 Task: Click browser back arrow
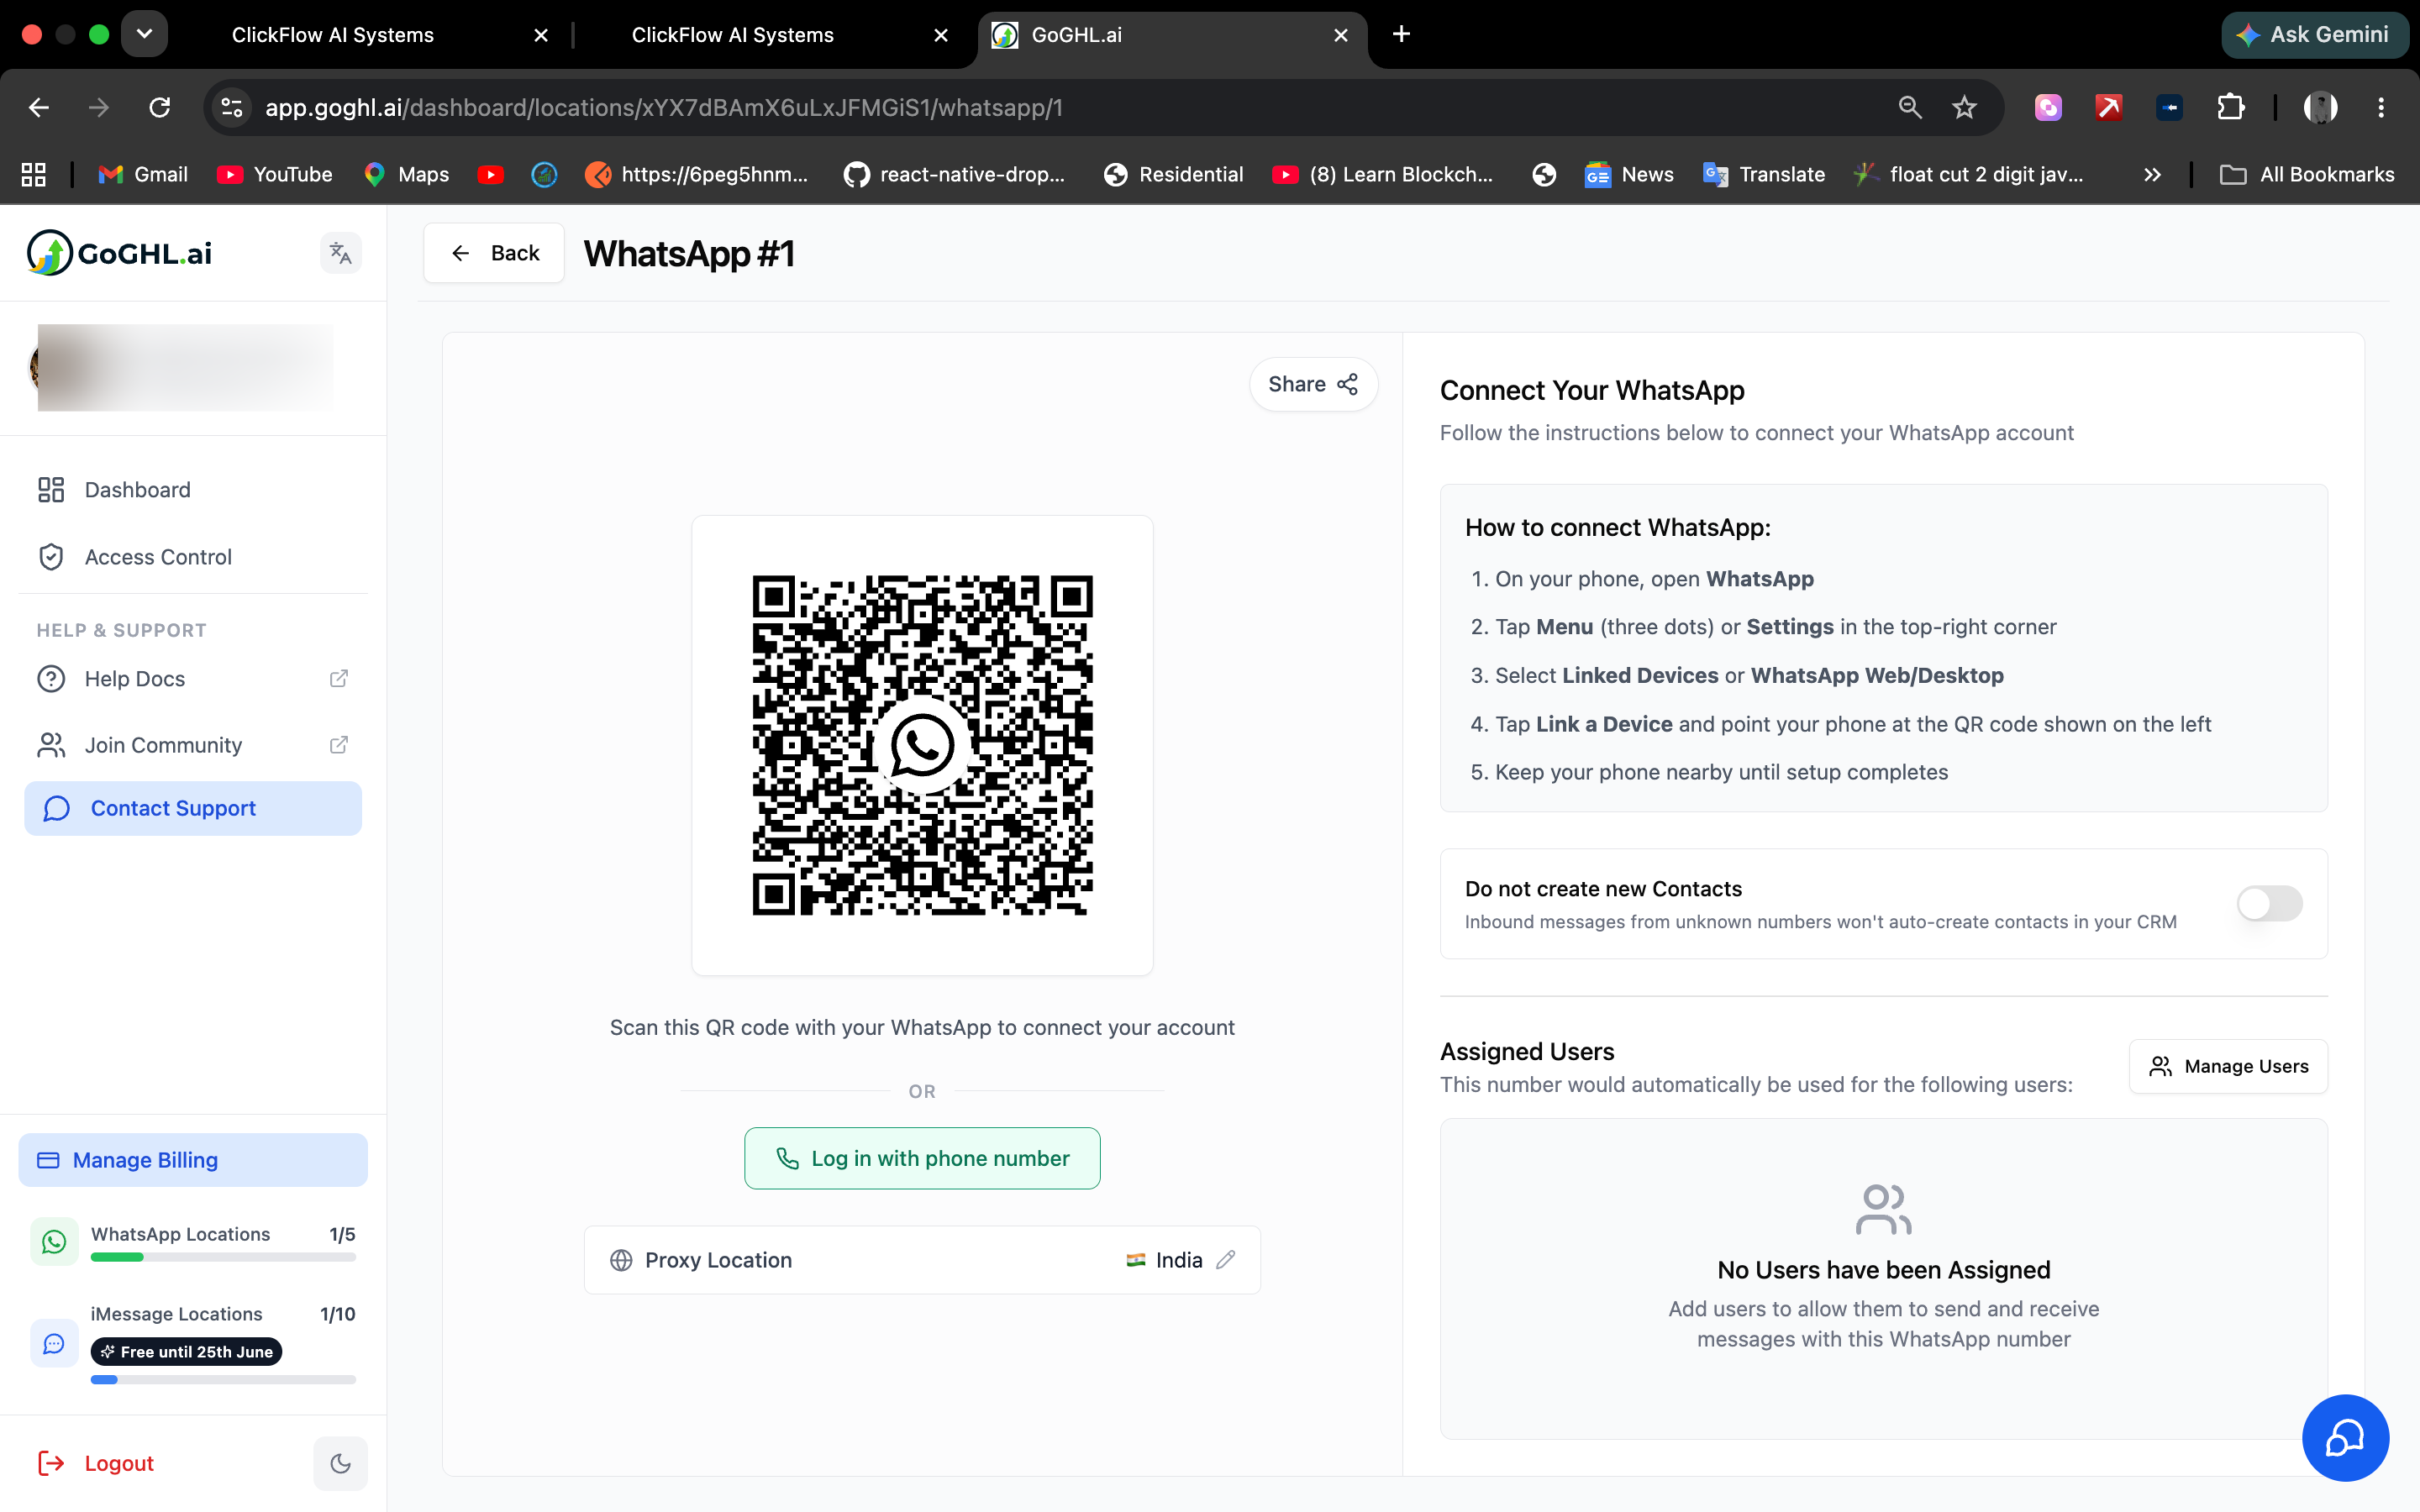coord(38,107)
